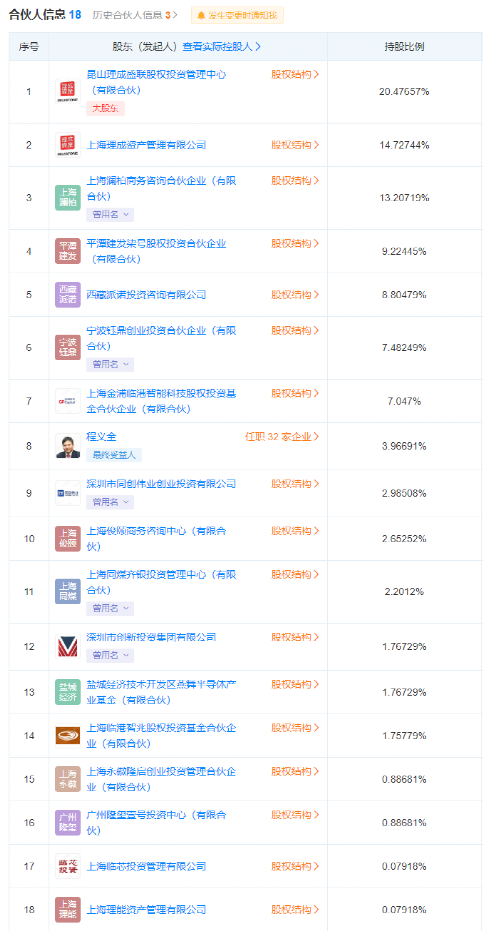Click the 平潭建发 logo badge

[68, 251]
